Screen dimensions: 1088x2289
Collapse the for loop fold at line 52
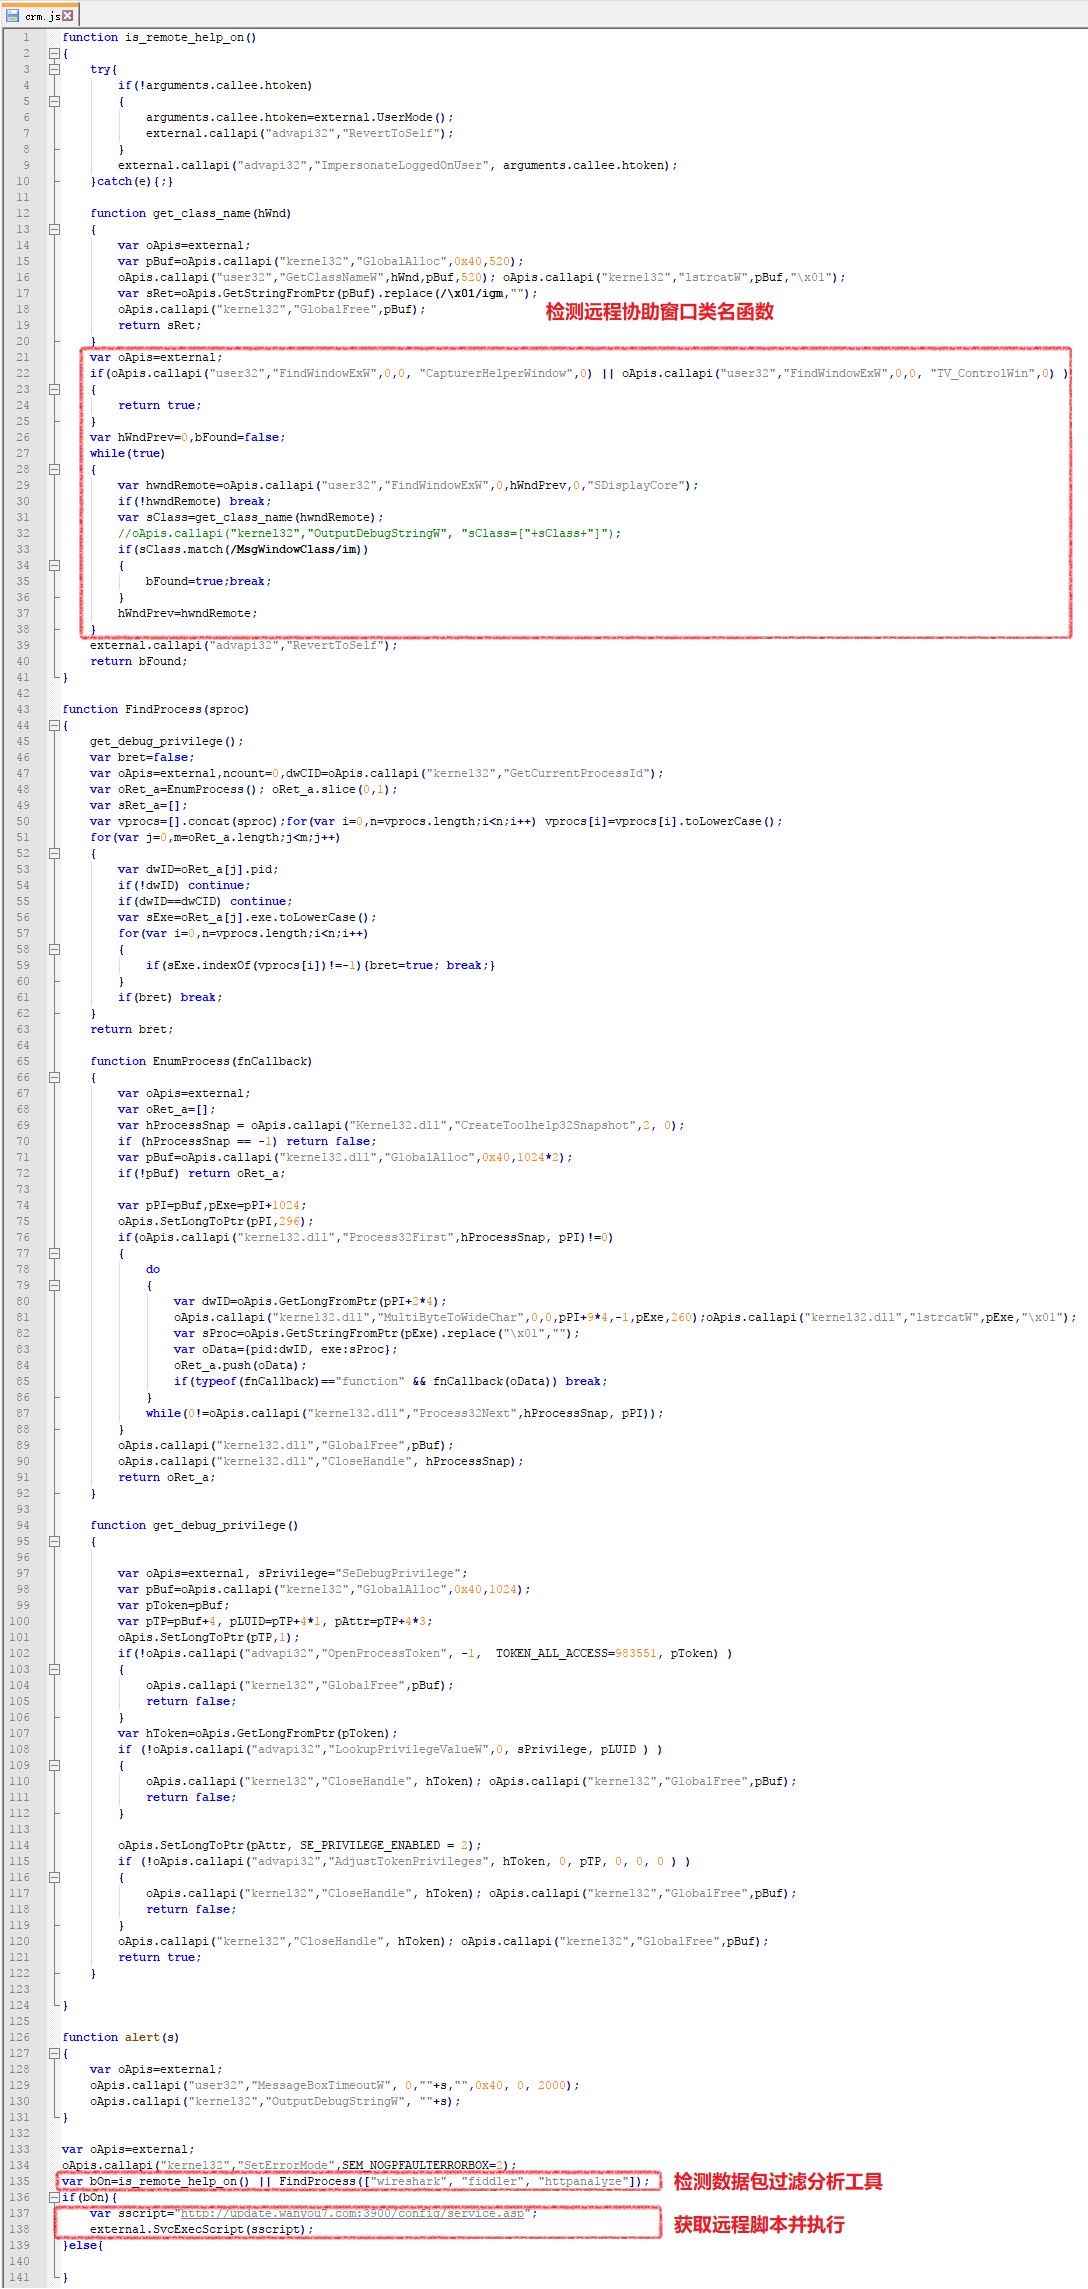pos(54,853)
